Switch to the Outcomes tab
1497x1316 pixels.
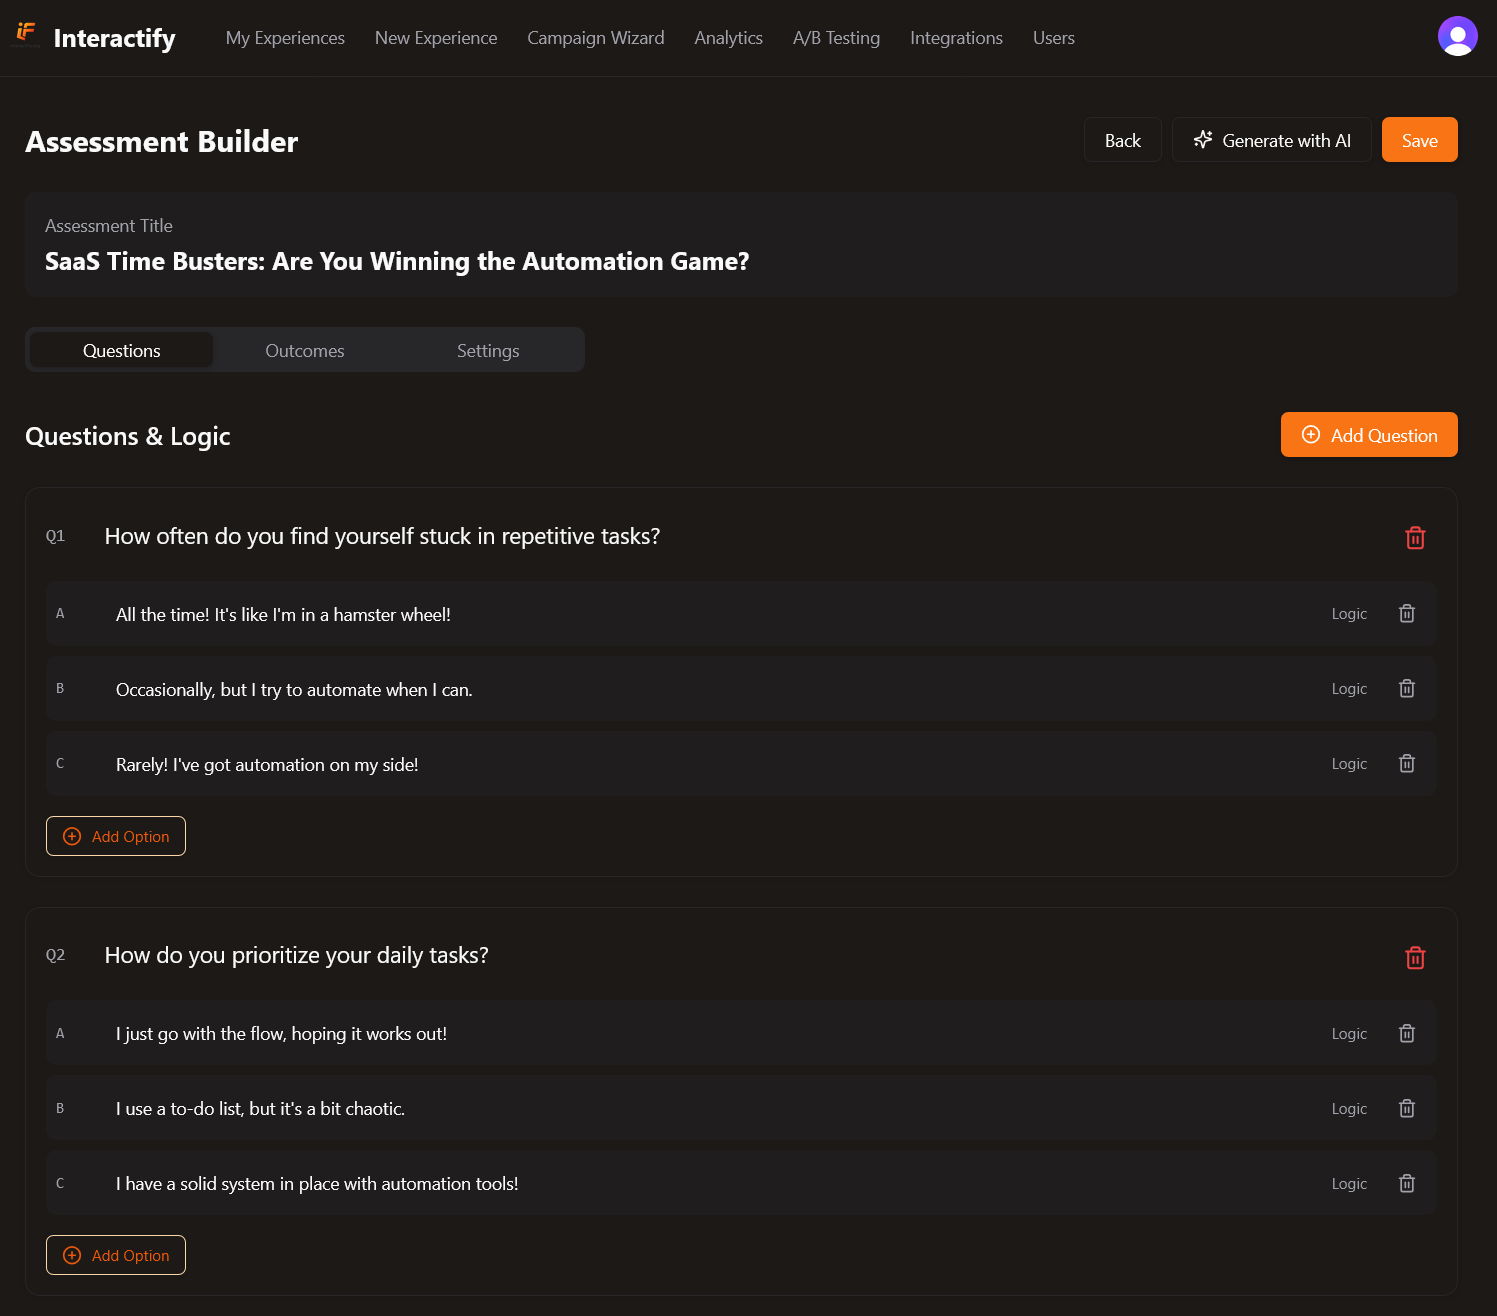305,350
